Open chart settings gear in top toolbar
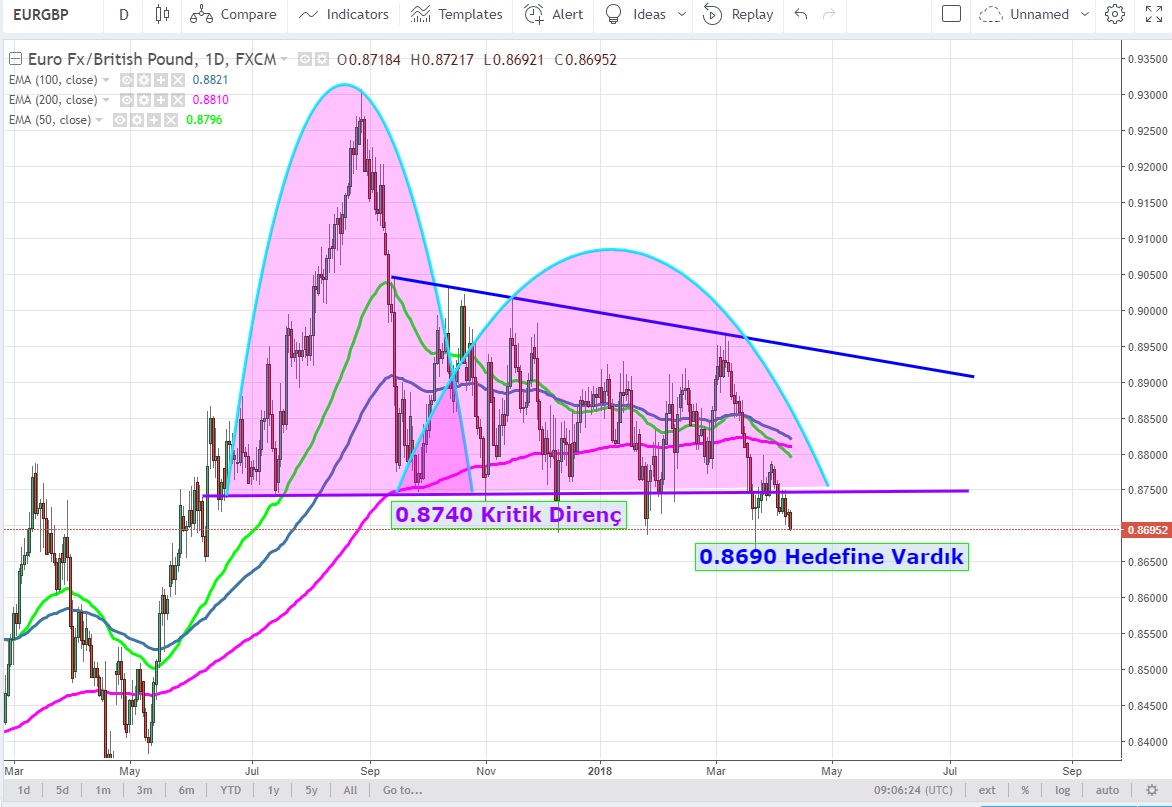 (x=1114, y=14)
